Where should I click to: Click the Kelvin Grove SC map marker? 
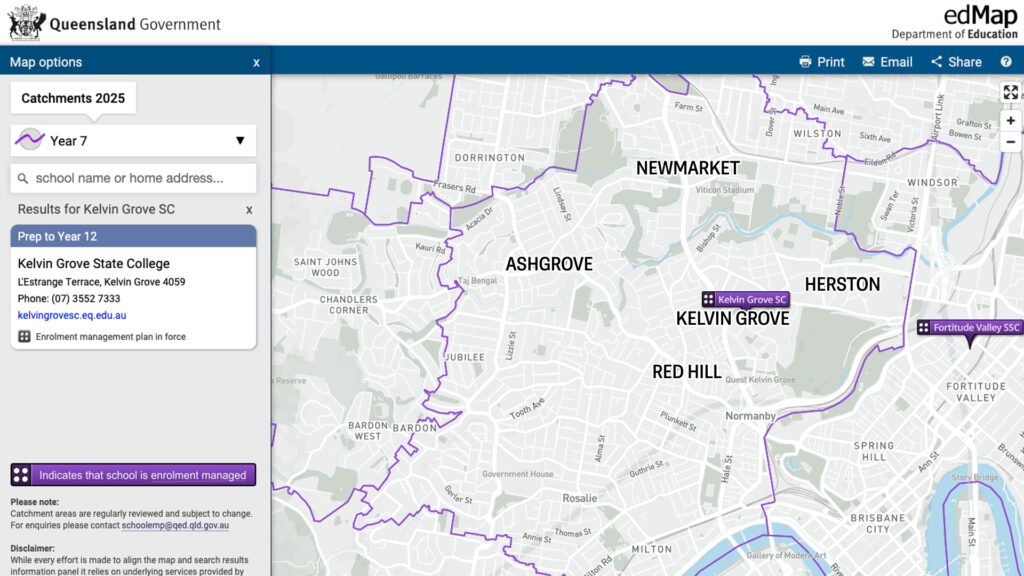(745, 299)
